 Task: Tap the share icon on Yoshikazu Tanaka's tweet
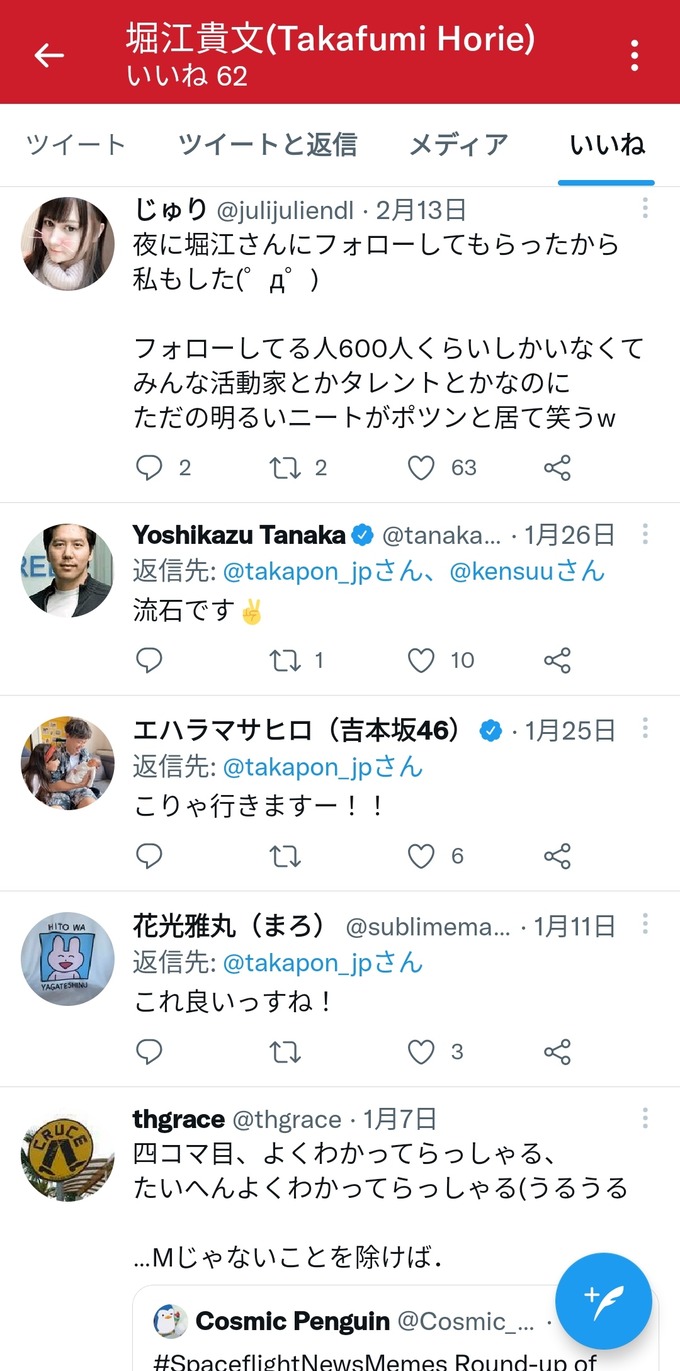click(557, 660)
